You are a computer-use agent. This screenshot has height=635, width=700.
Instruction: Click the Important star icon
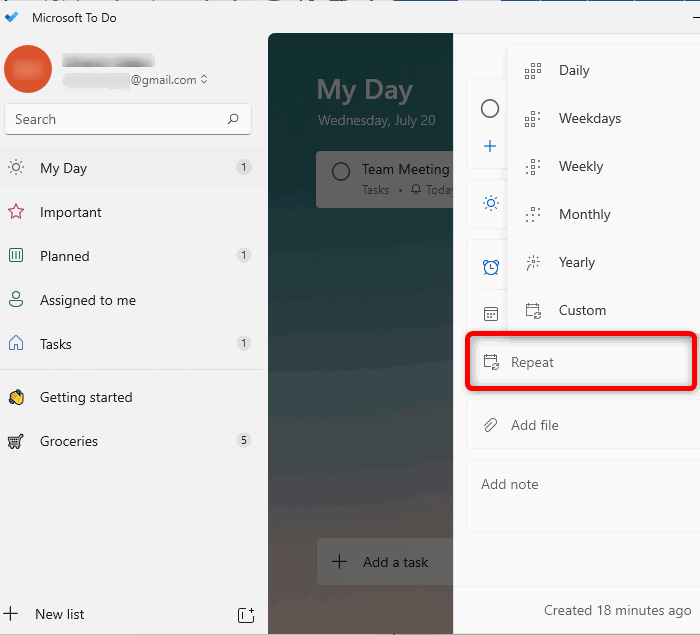click(16, 212)
